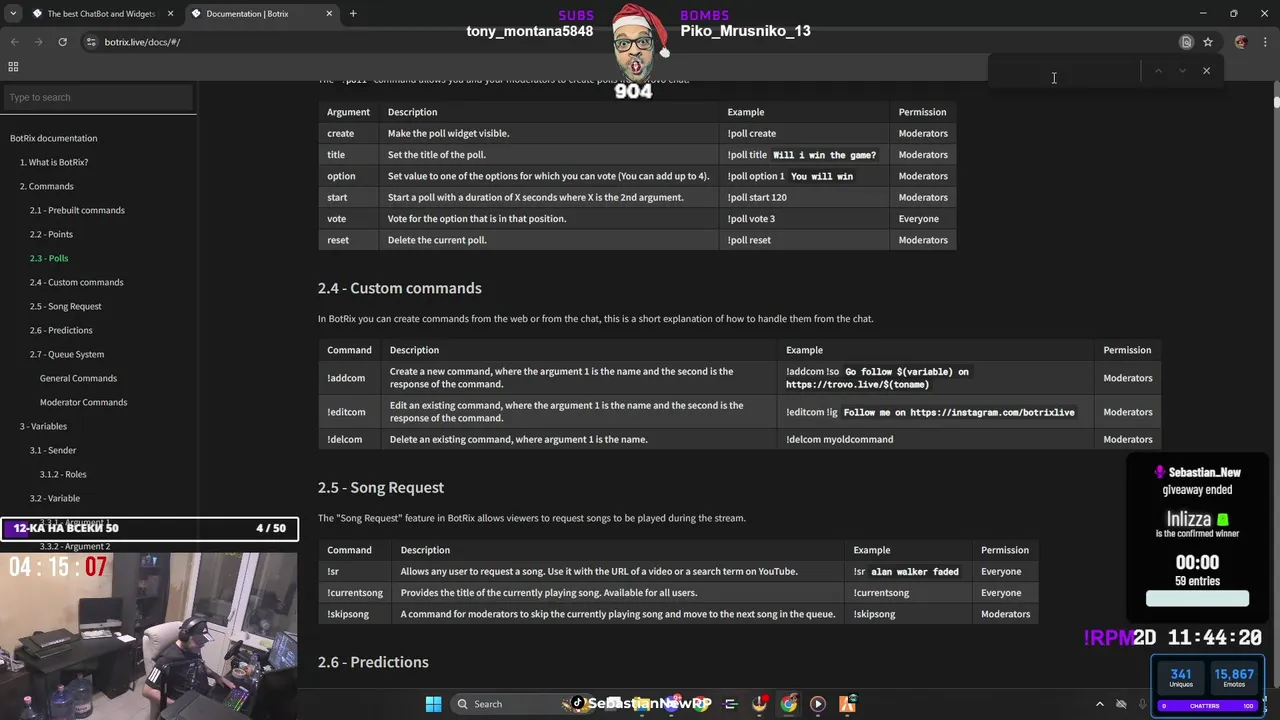Click the '2.5 - Song Request' heading
This screenshot has height=720, width=1280.
381,488
